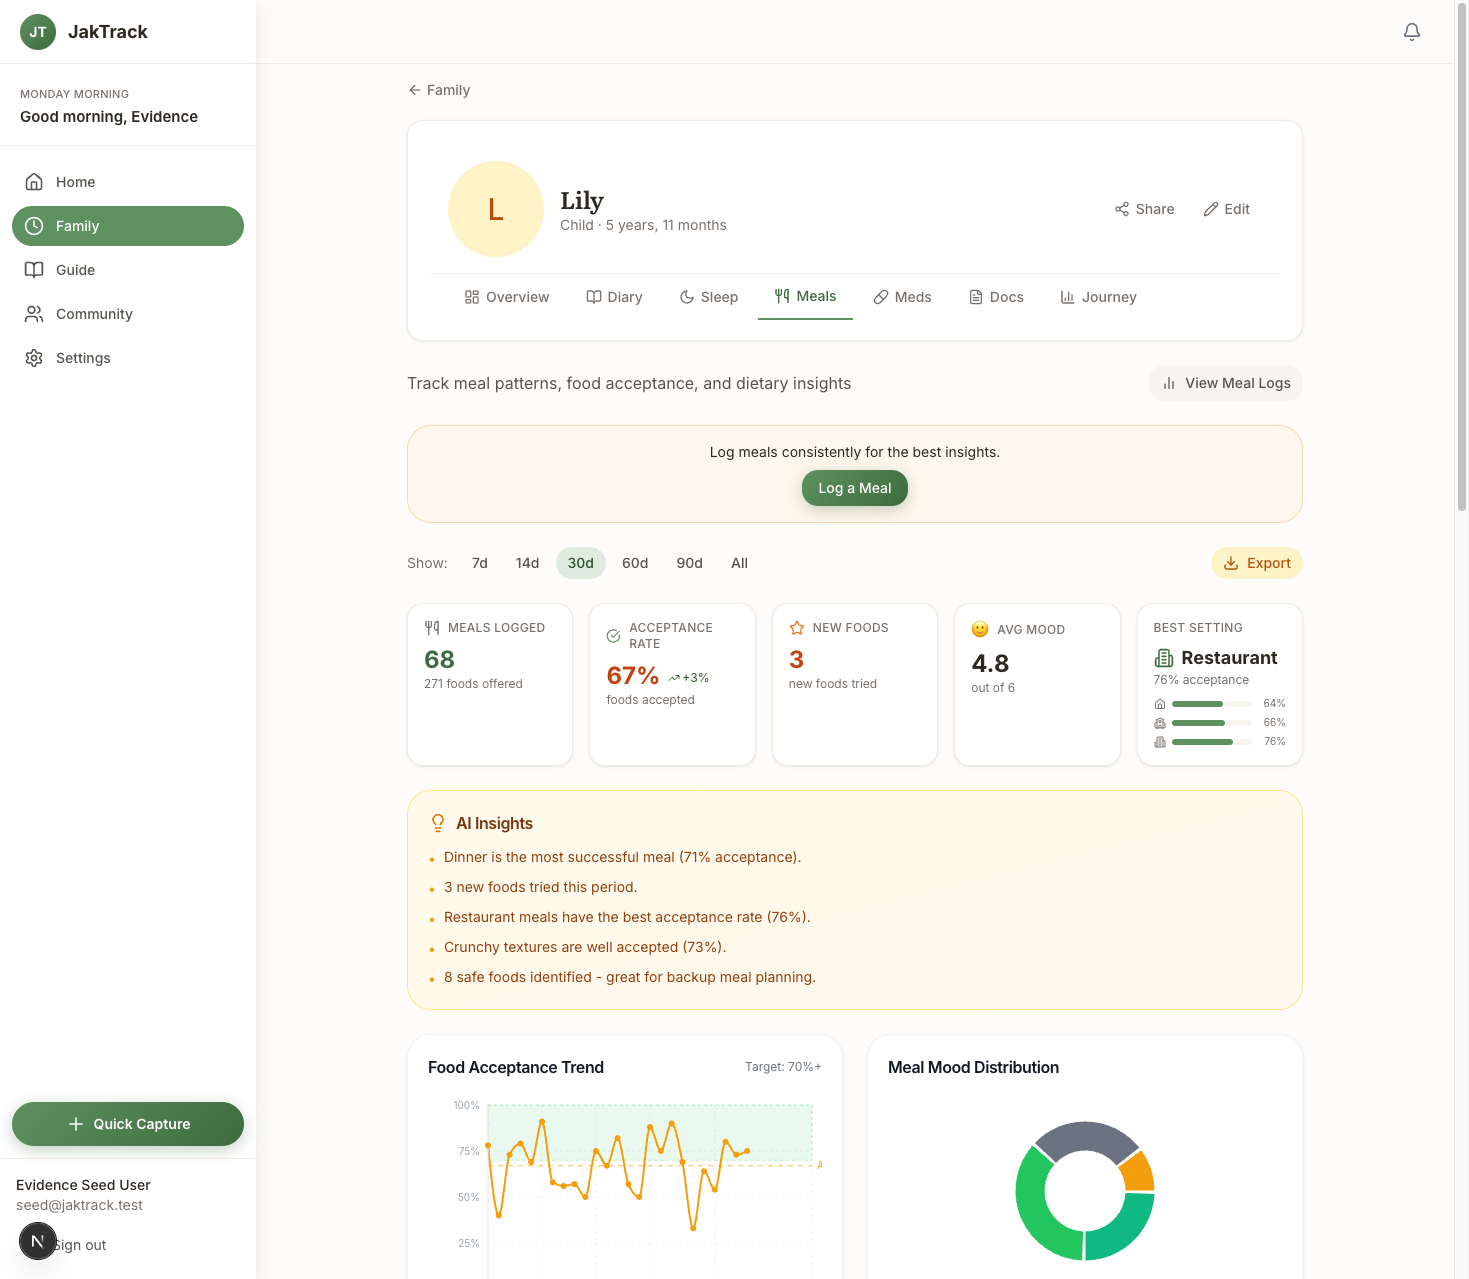Open Settings gear in sidebar
Screen dimensions: 1469x1279
click(x=34, y=358)
